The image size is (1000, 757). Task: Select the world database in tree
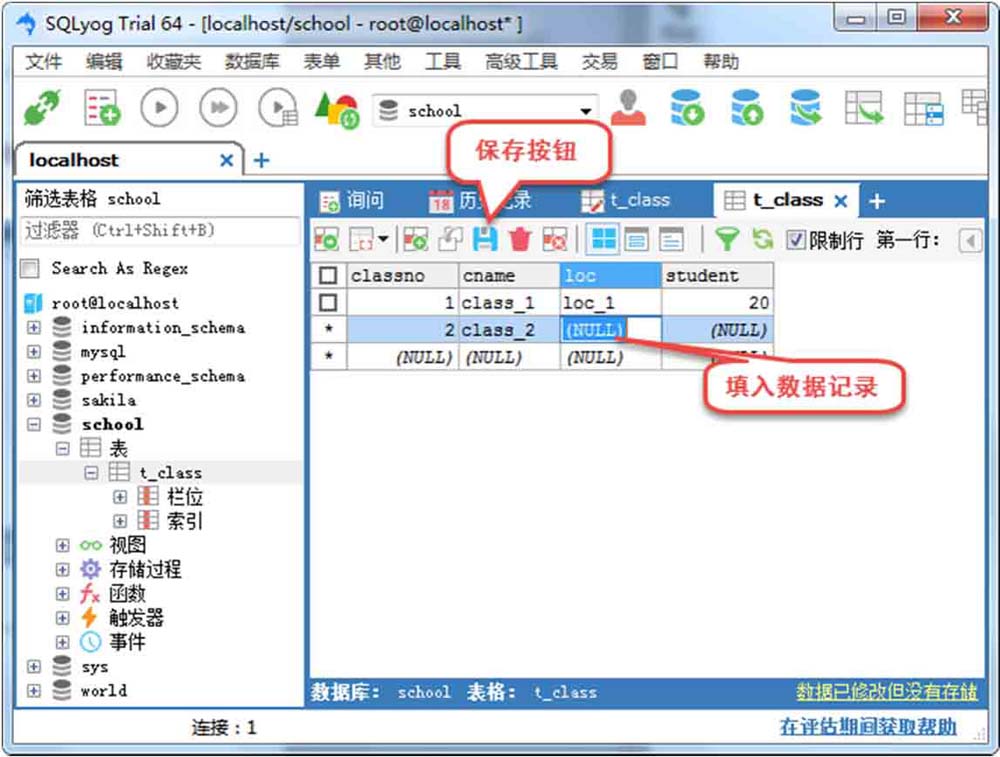click(103, 691)
